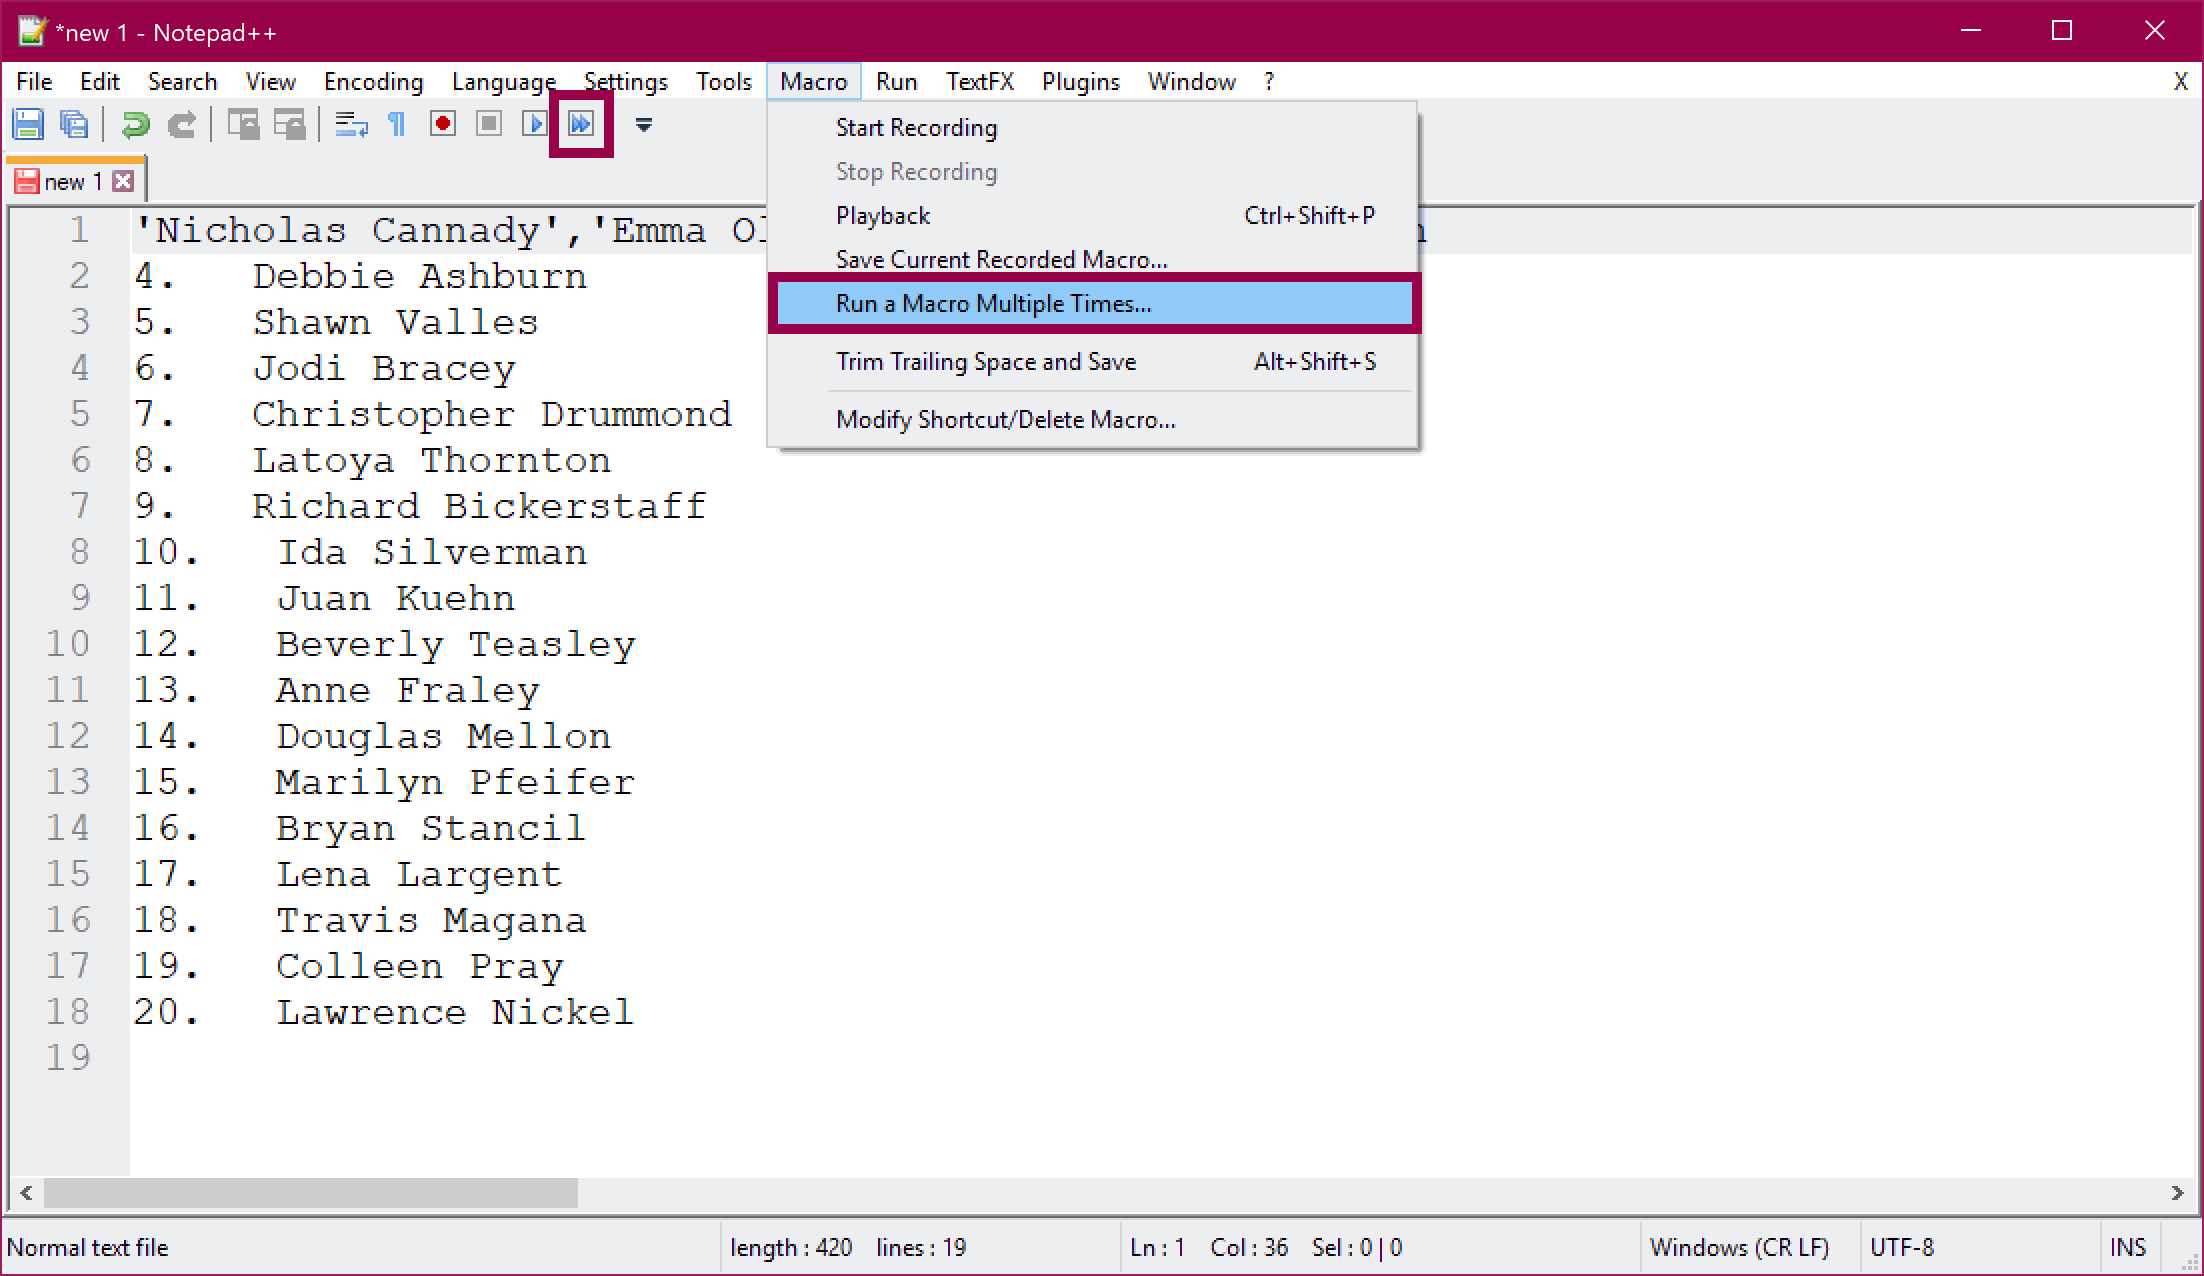The height and width of the screenshot is (1276, 2204).
Task: Click Run Macro Multiple Times toolbar icon
Action: coord(581,124)
